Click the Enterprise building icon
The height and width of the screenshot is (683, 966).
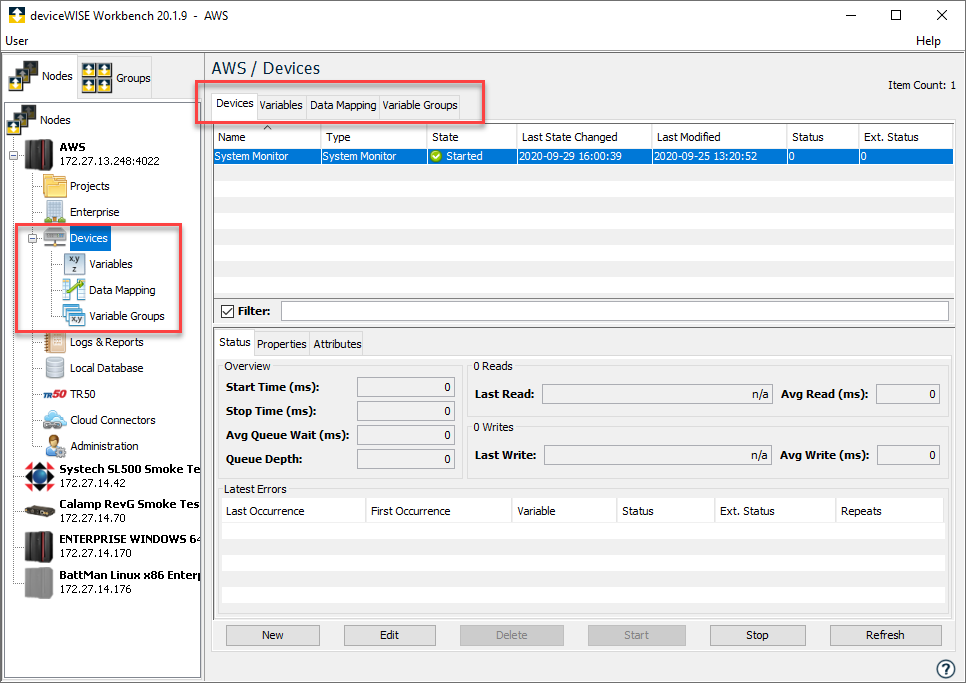click(x=54, y=212)
